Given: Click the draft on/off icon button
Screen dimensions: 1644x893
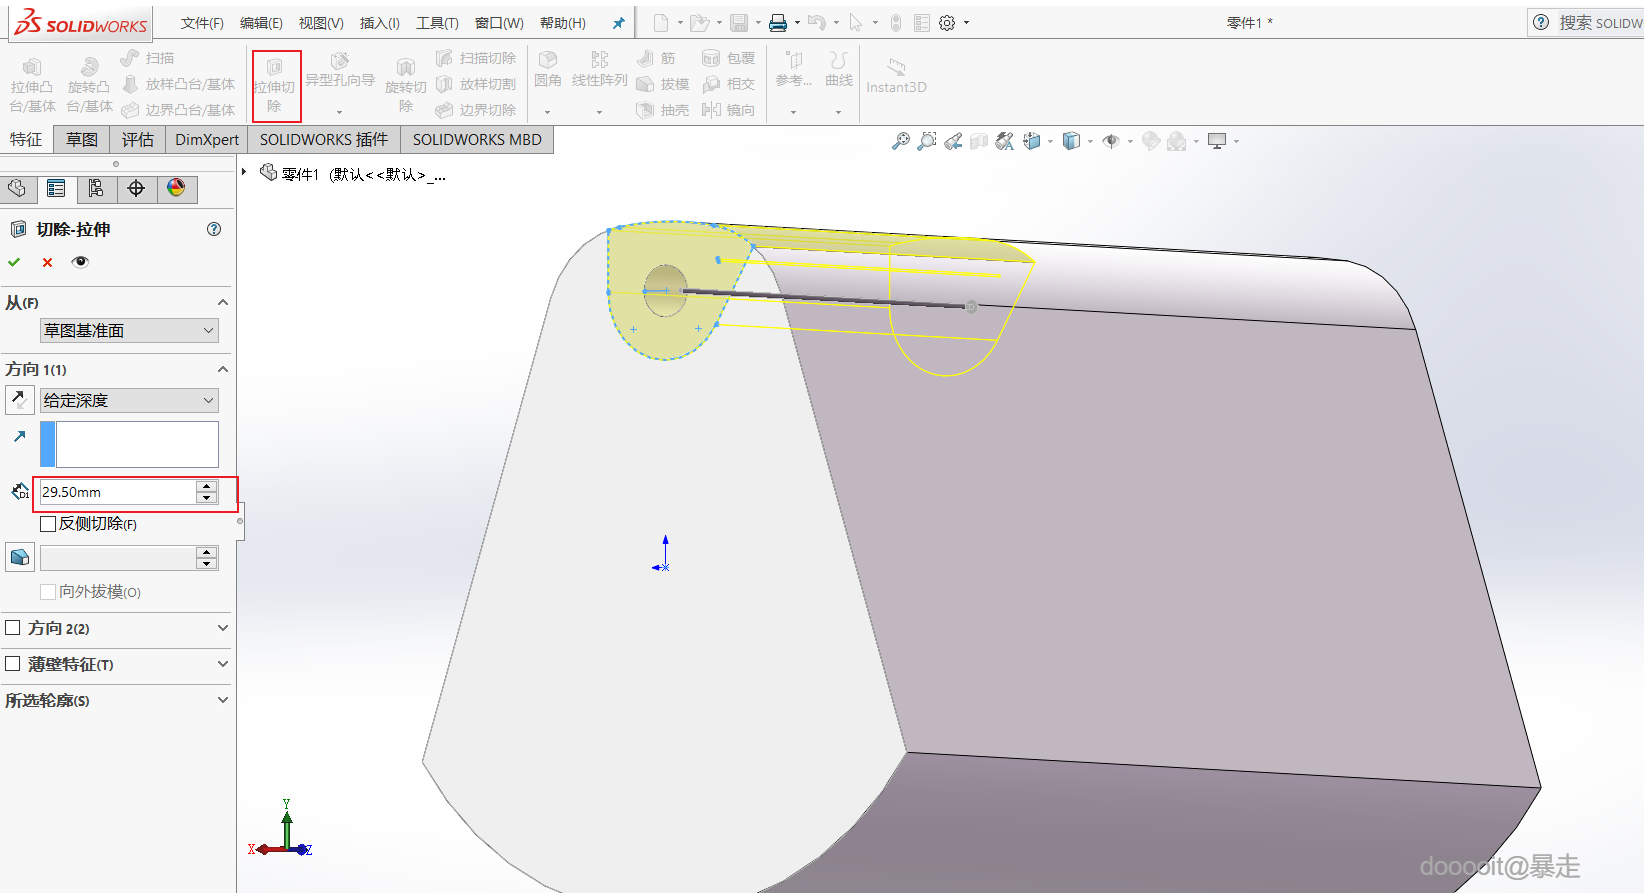Looking at the screenshot, I should (x=19, y=558).
